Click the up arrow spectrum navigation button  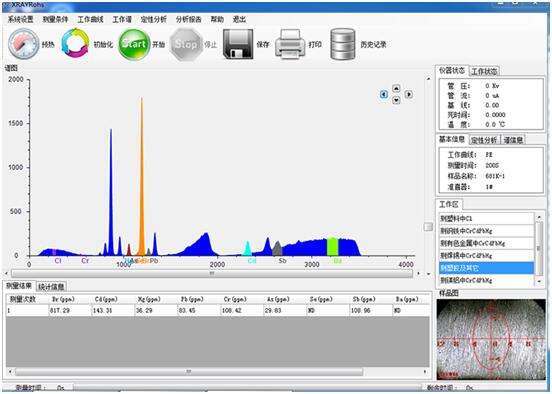coord(396,88)
